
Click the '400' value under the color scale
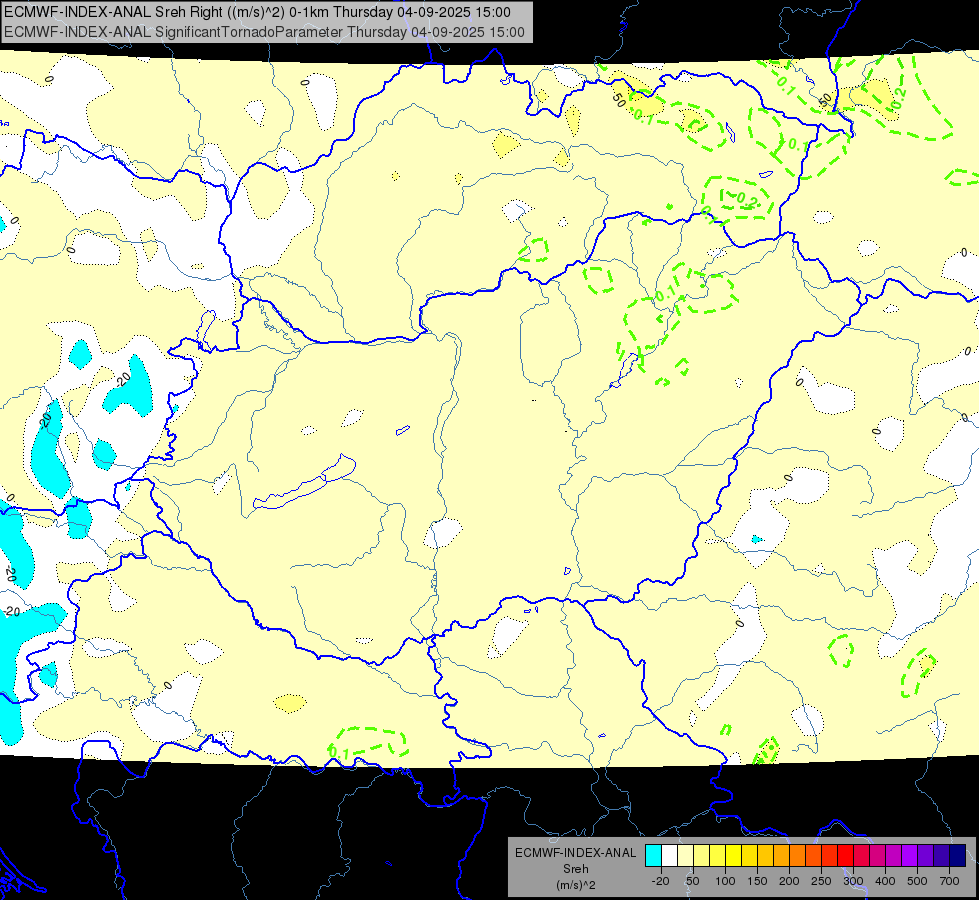click(x=885, y=881)
